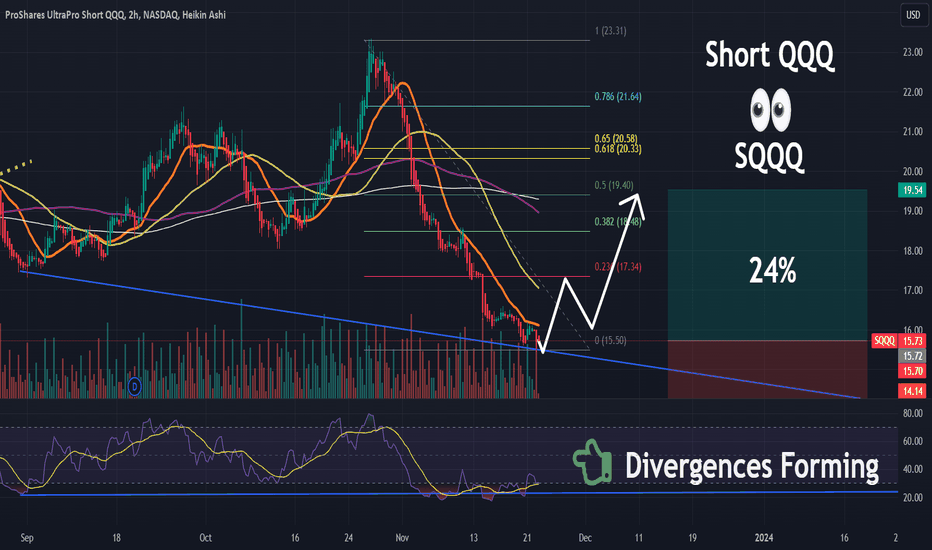932x550 pixels.
Task: Click the SQQQ text annotation
Action: (769, 158)
